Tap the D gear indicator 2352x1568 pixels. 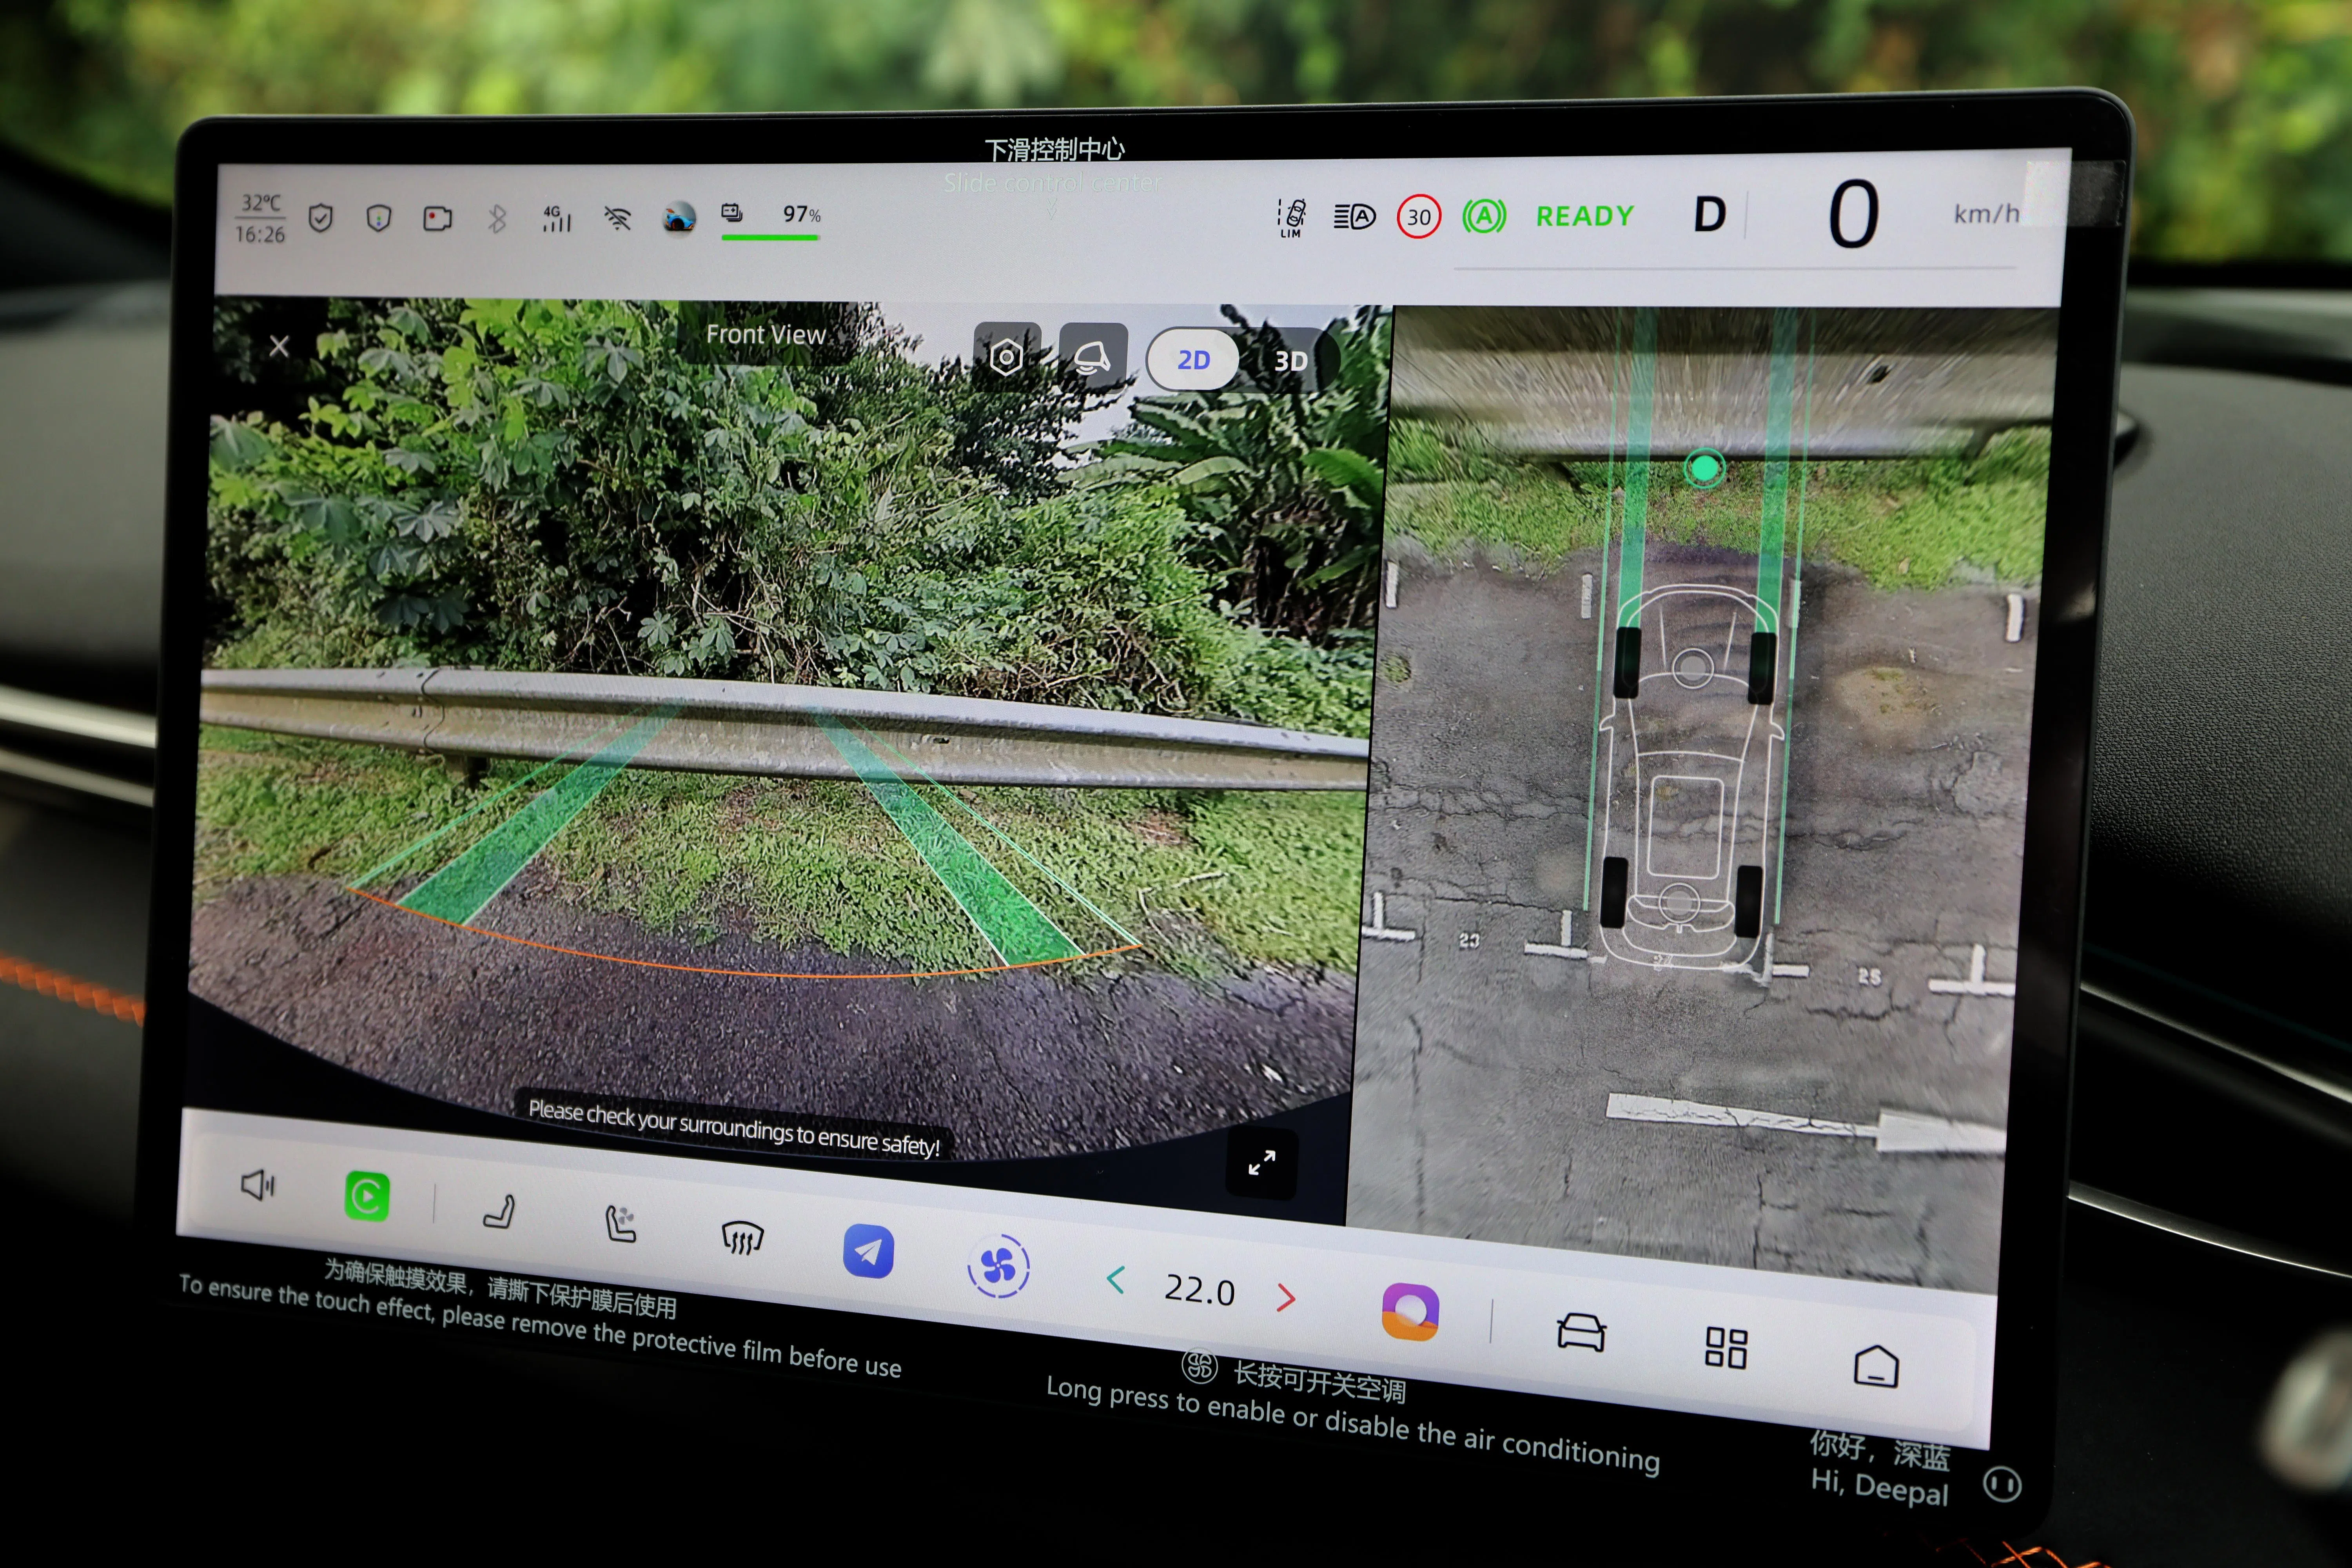(1710, 215)
